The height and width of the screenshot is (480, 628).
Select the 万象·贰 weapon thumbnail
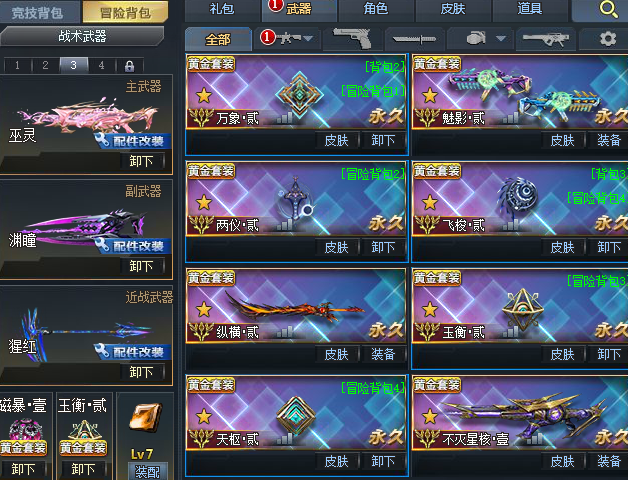pyautogui.click(x=300, y=95)
